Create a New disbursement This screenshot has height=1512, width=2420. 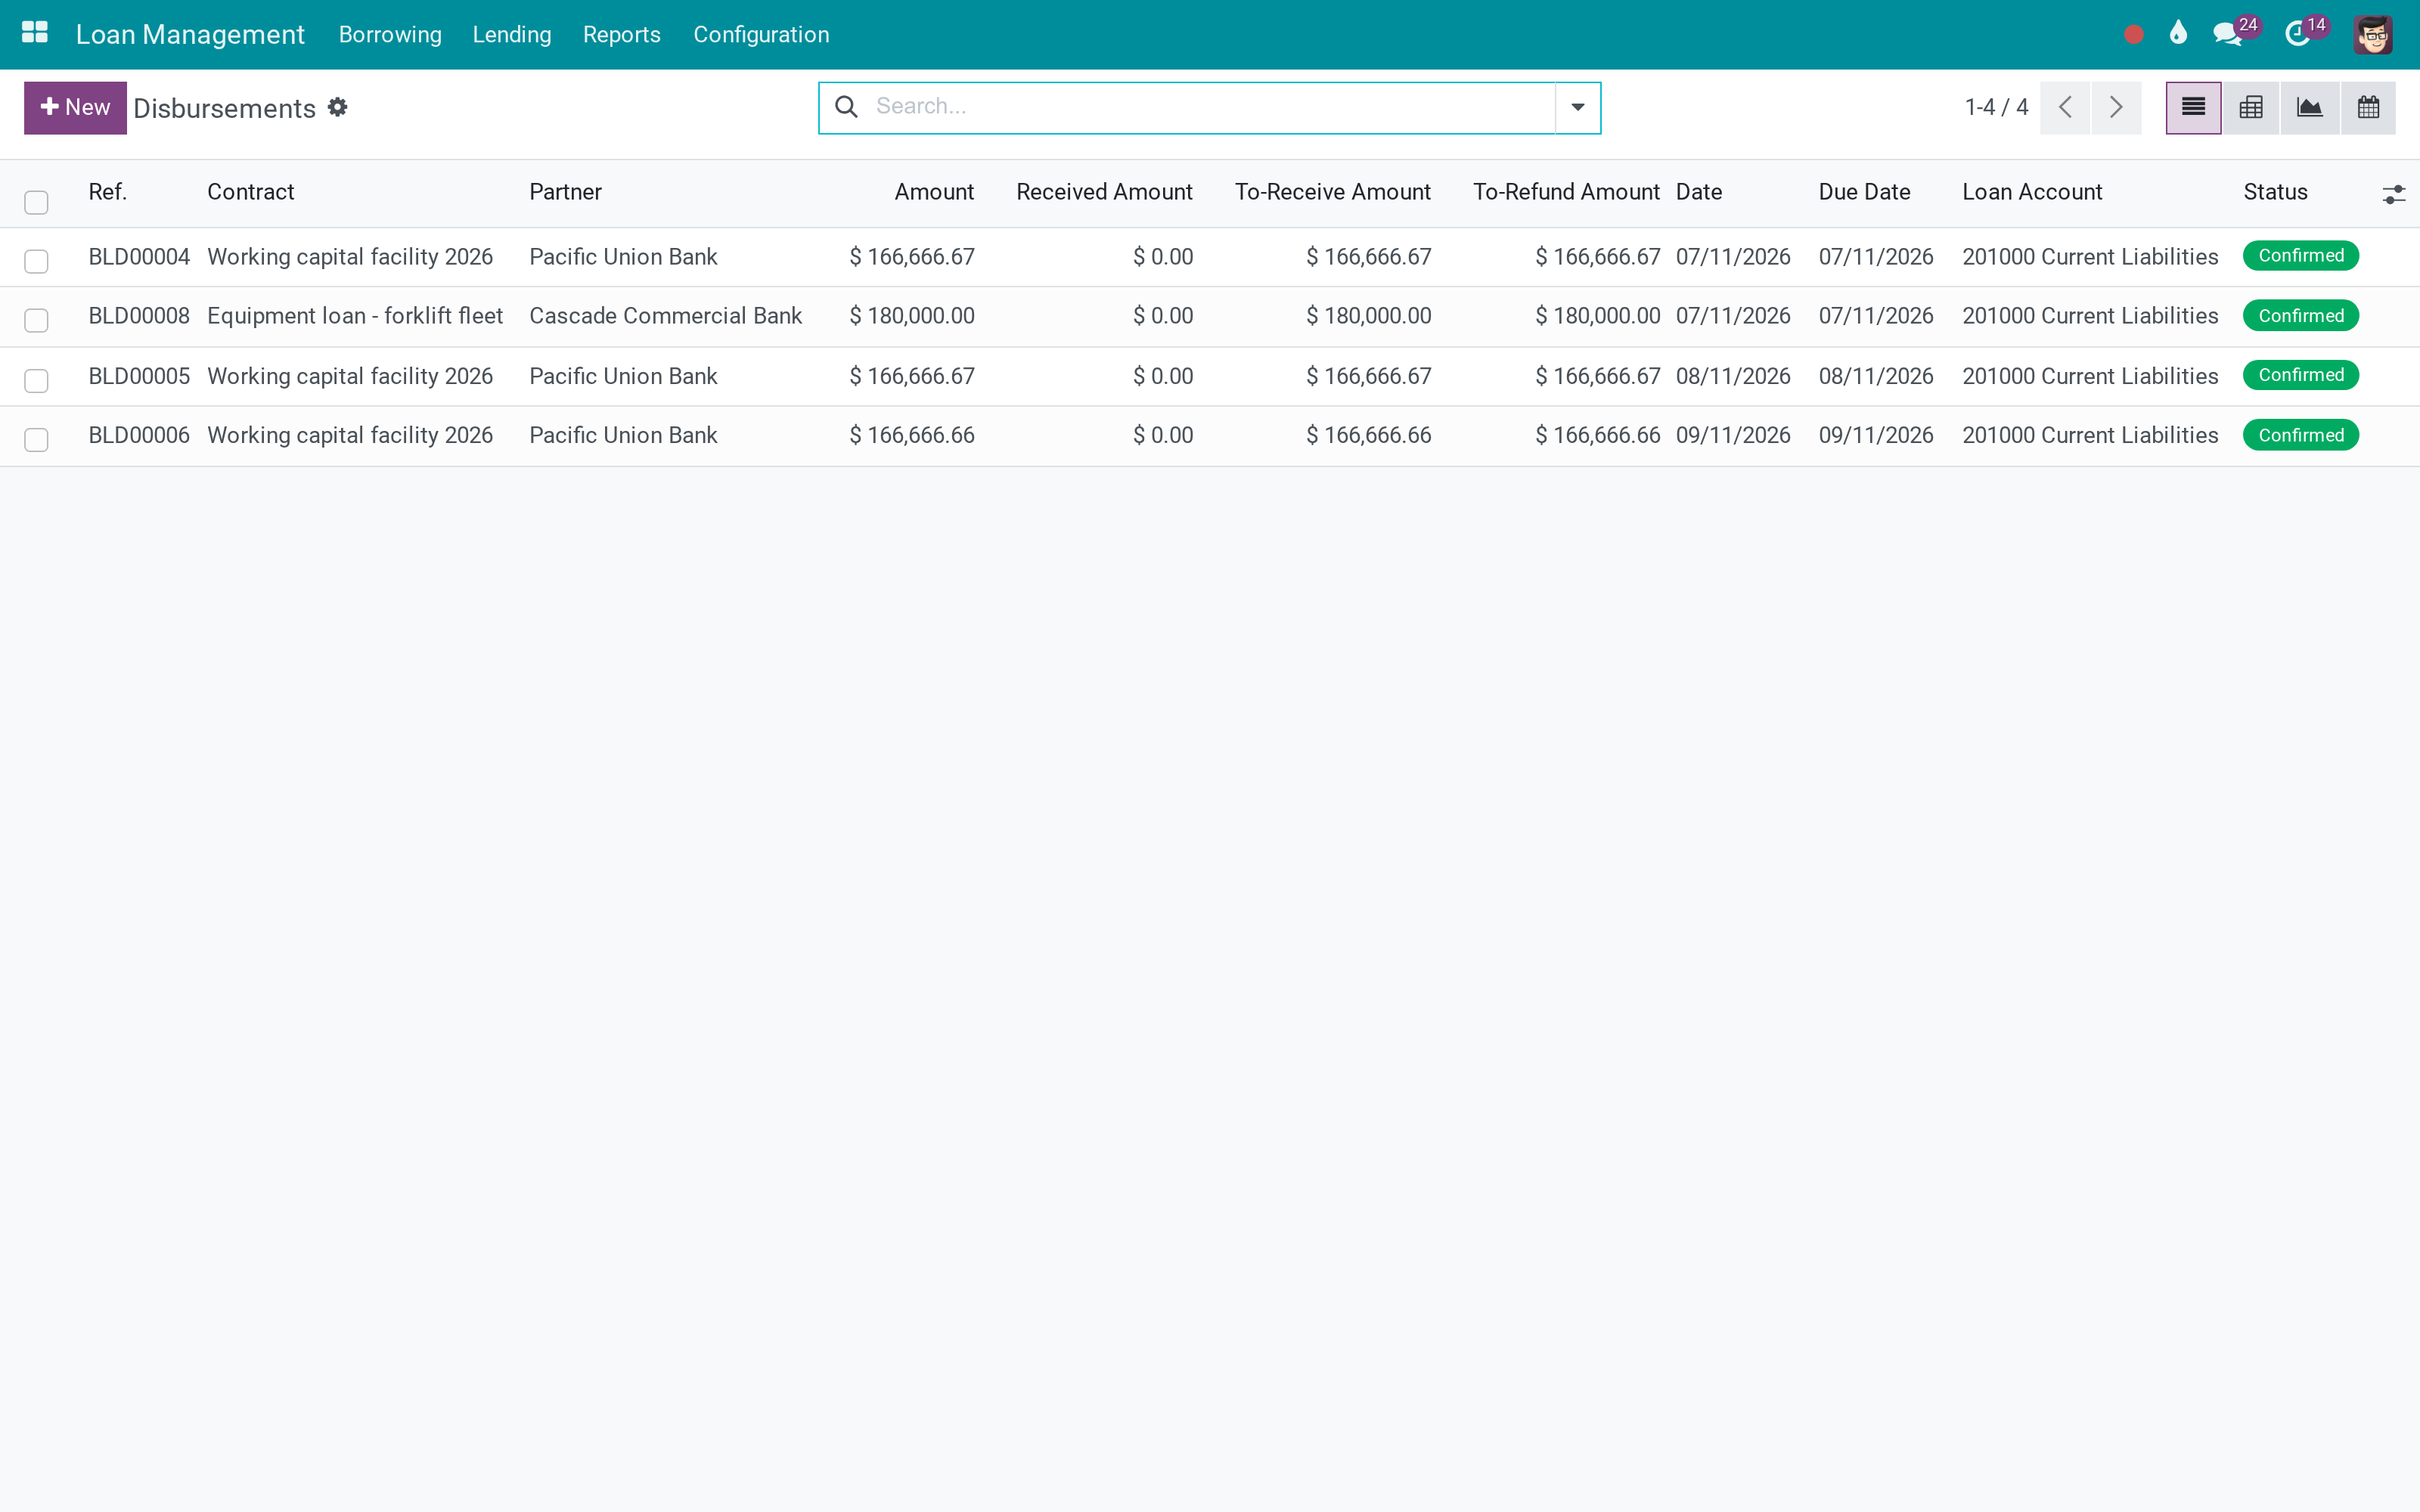click(75, 108)
